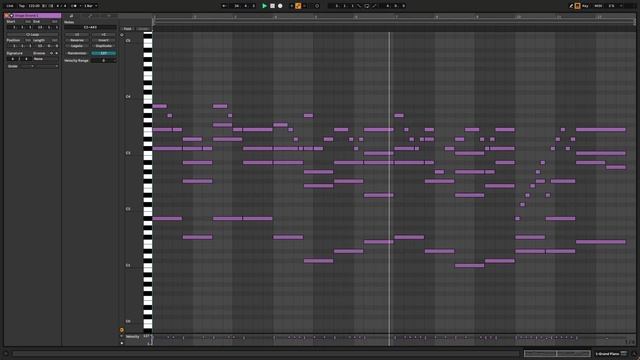Click the Set button beside End
Viewport: 640px width, 360px height.
click(54, 22)
